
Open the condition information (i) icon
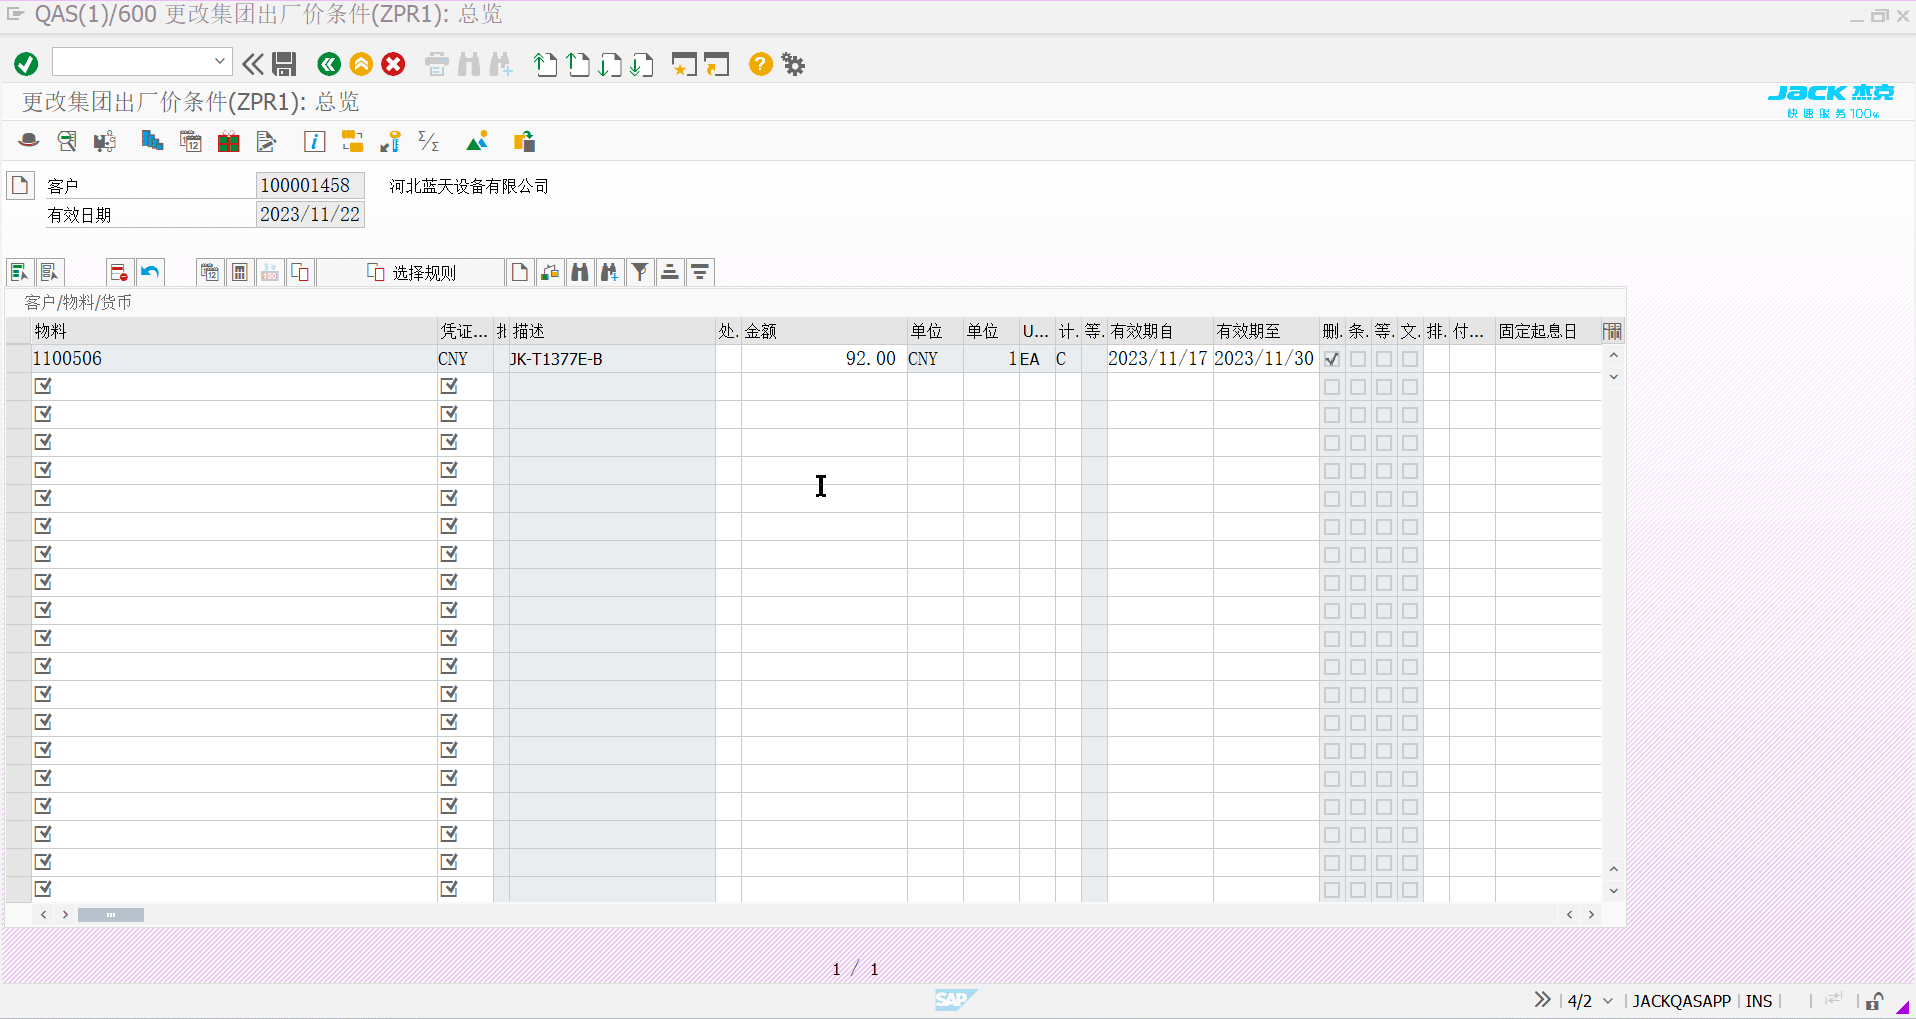pyautogui.click(x=314, y=141)
